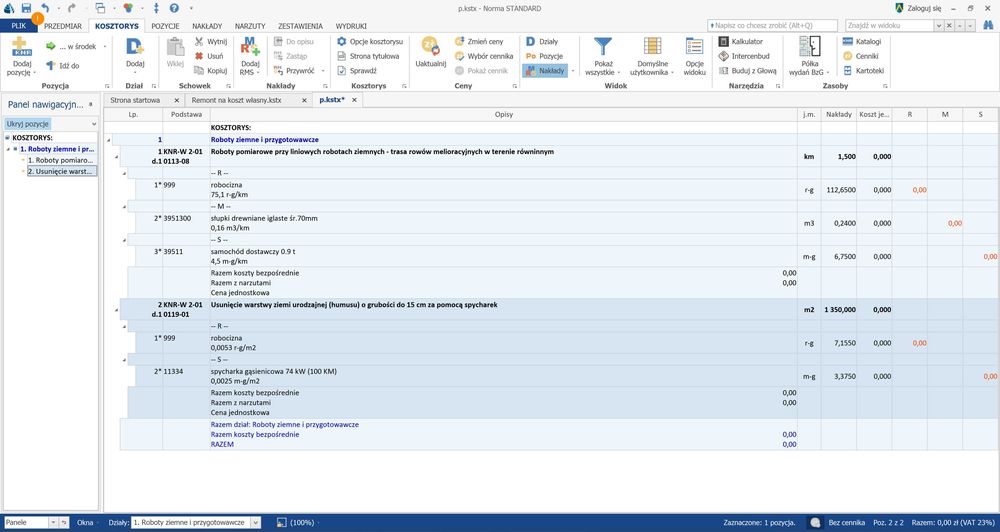Image resolution: width=1000 pixels, height=532 pixels.
Task: Click the Opisy column header
Action: point(503,114)
